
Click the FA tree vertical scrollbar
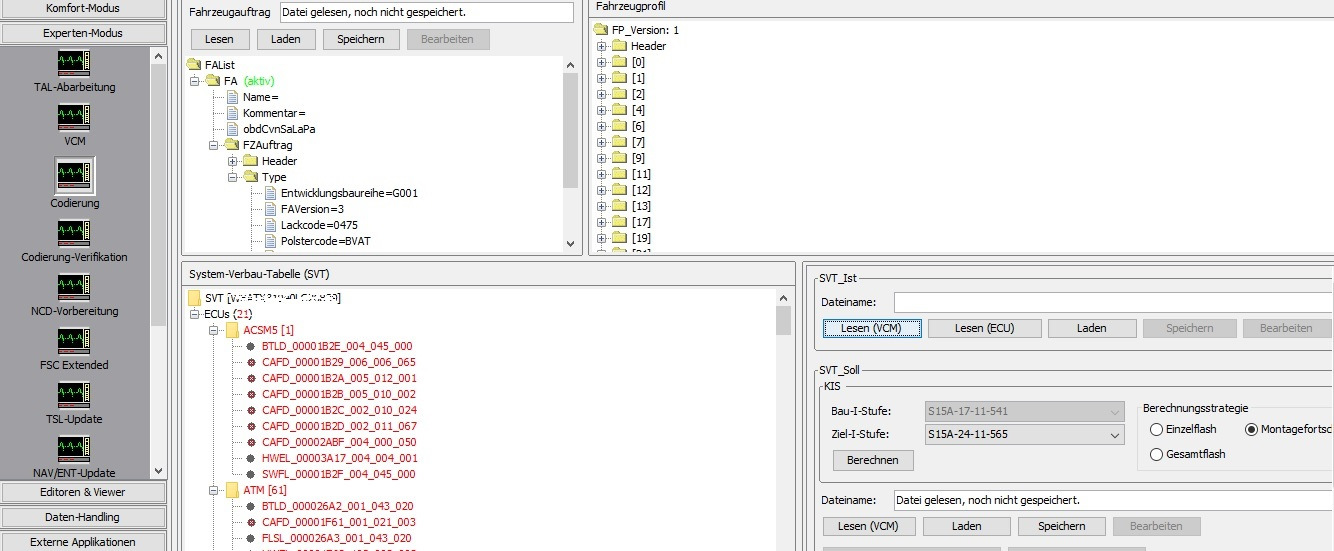(570, 130)
